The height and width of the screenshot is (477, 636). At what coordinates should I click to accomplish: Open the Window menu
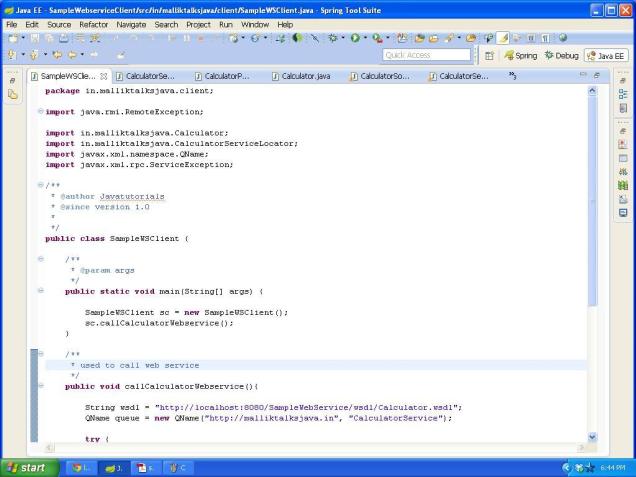[254, 24]
